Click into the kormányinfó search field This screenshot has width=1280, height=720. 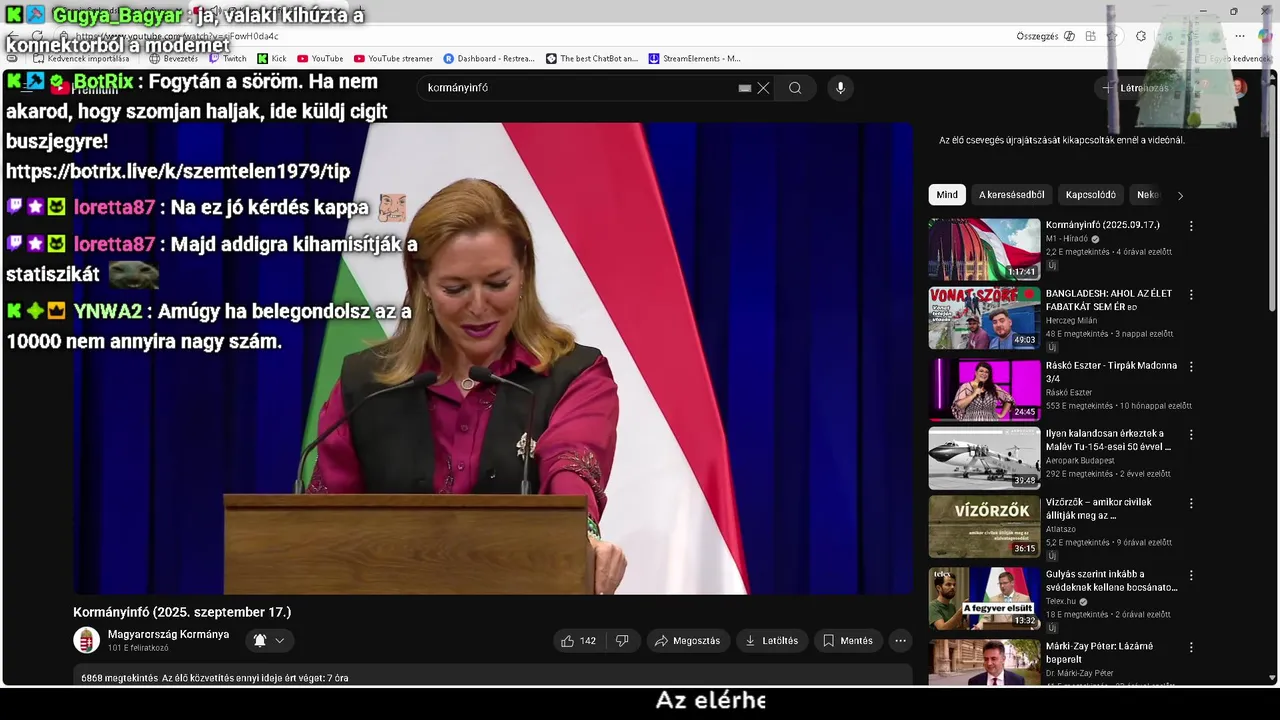pos(580,88)
